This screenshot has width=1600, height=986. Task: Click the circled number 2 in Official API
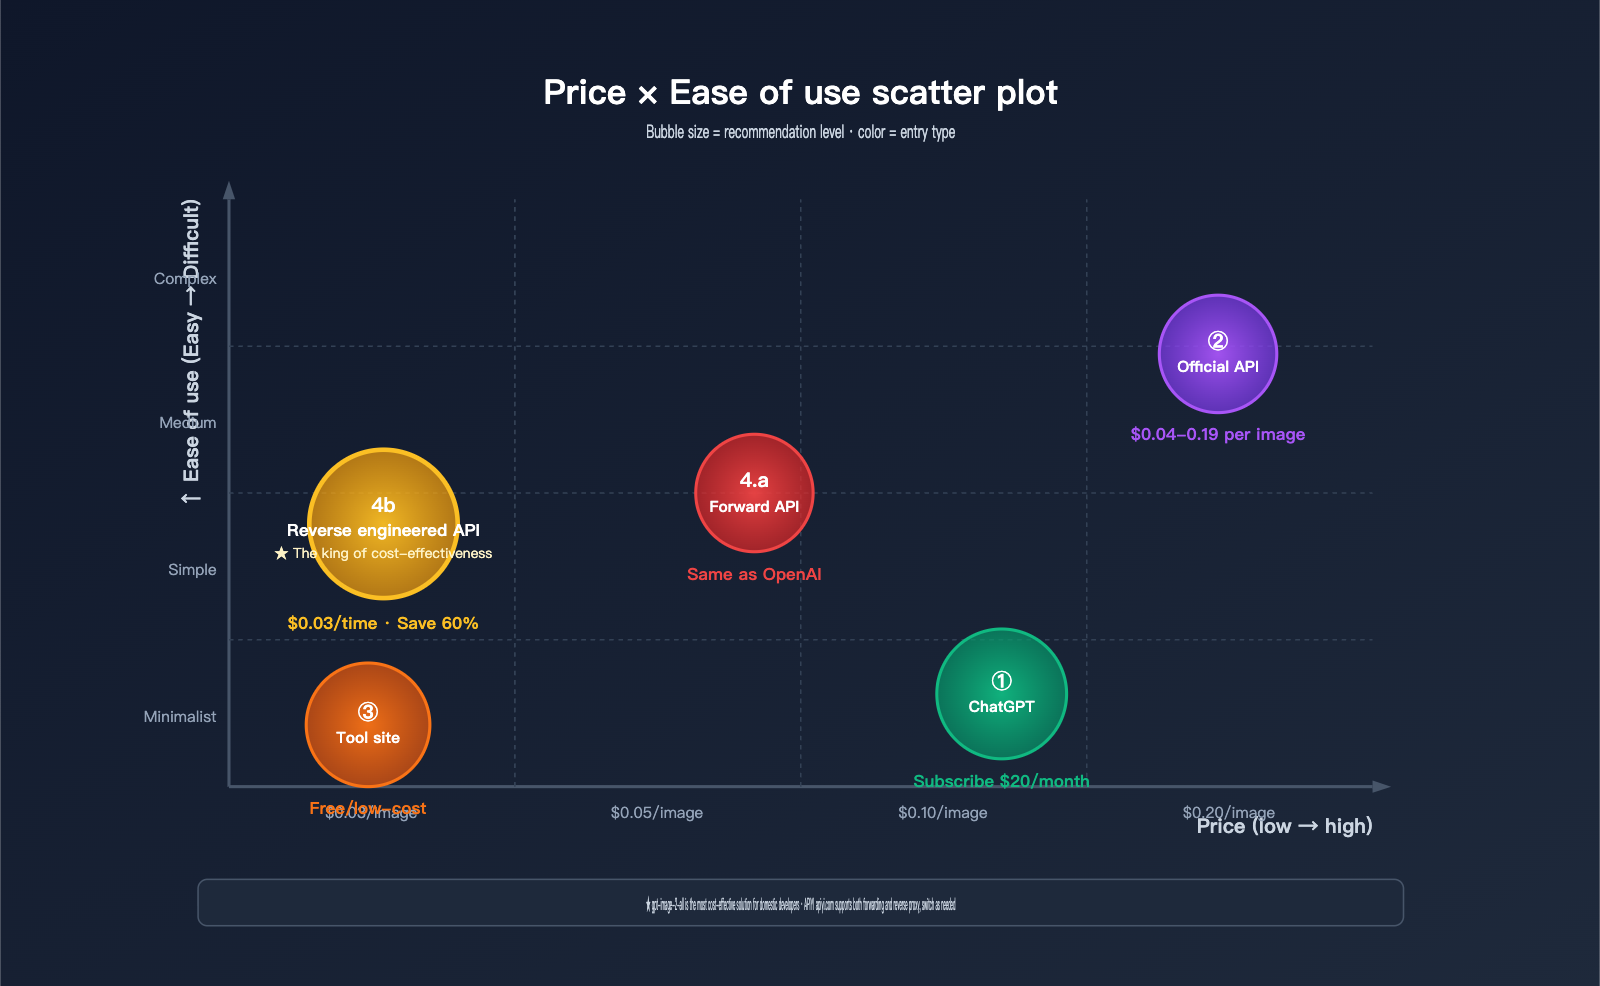(1217, 341)
